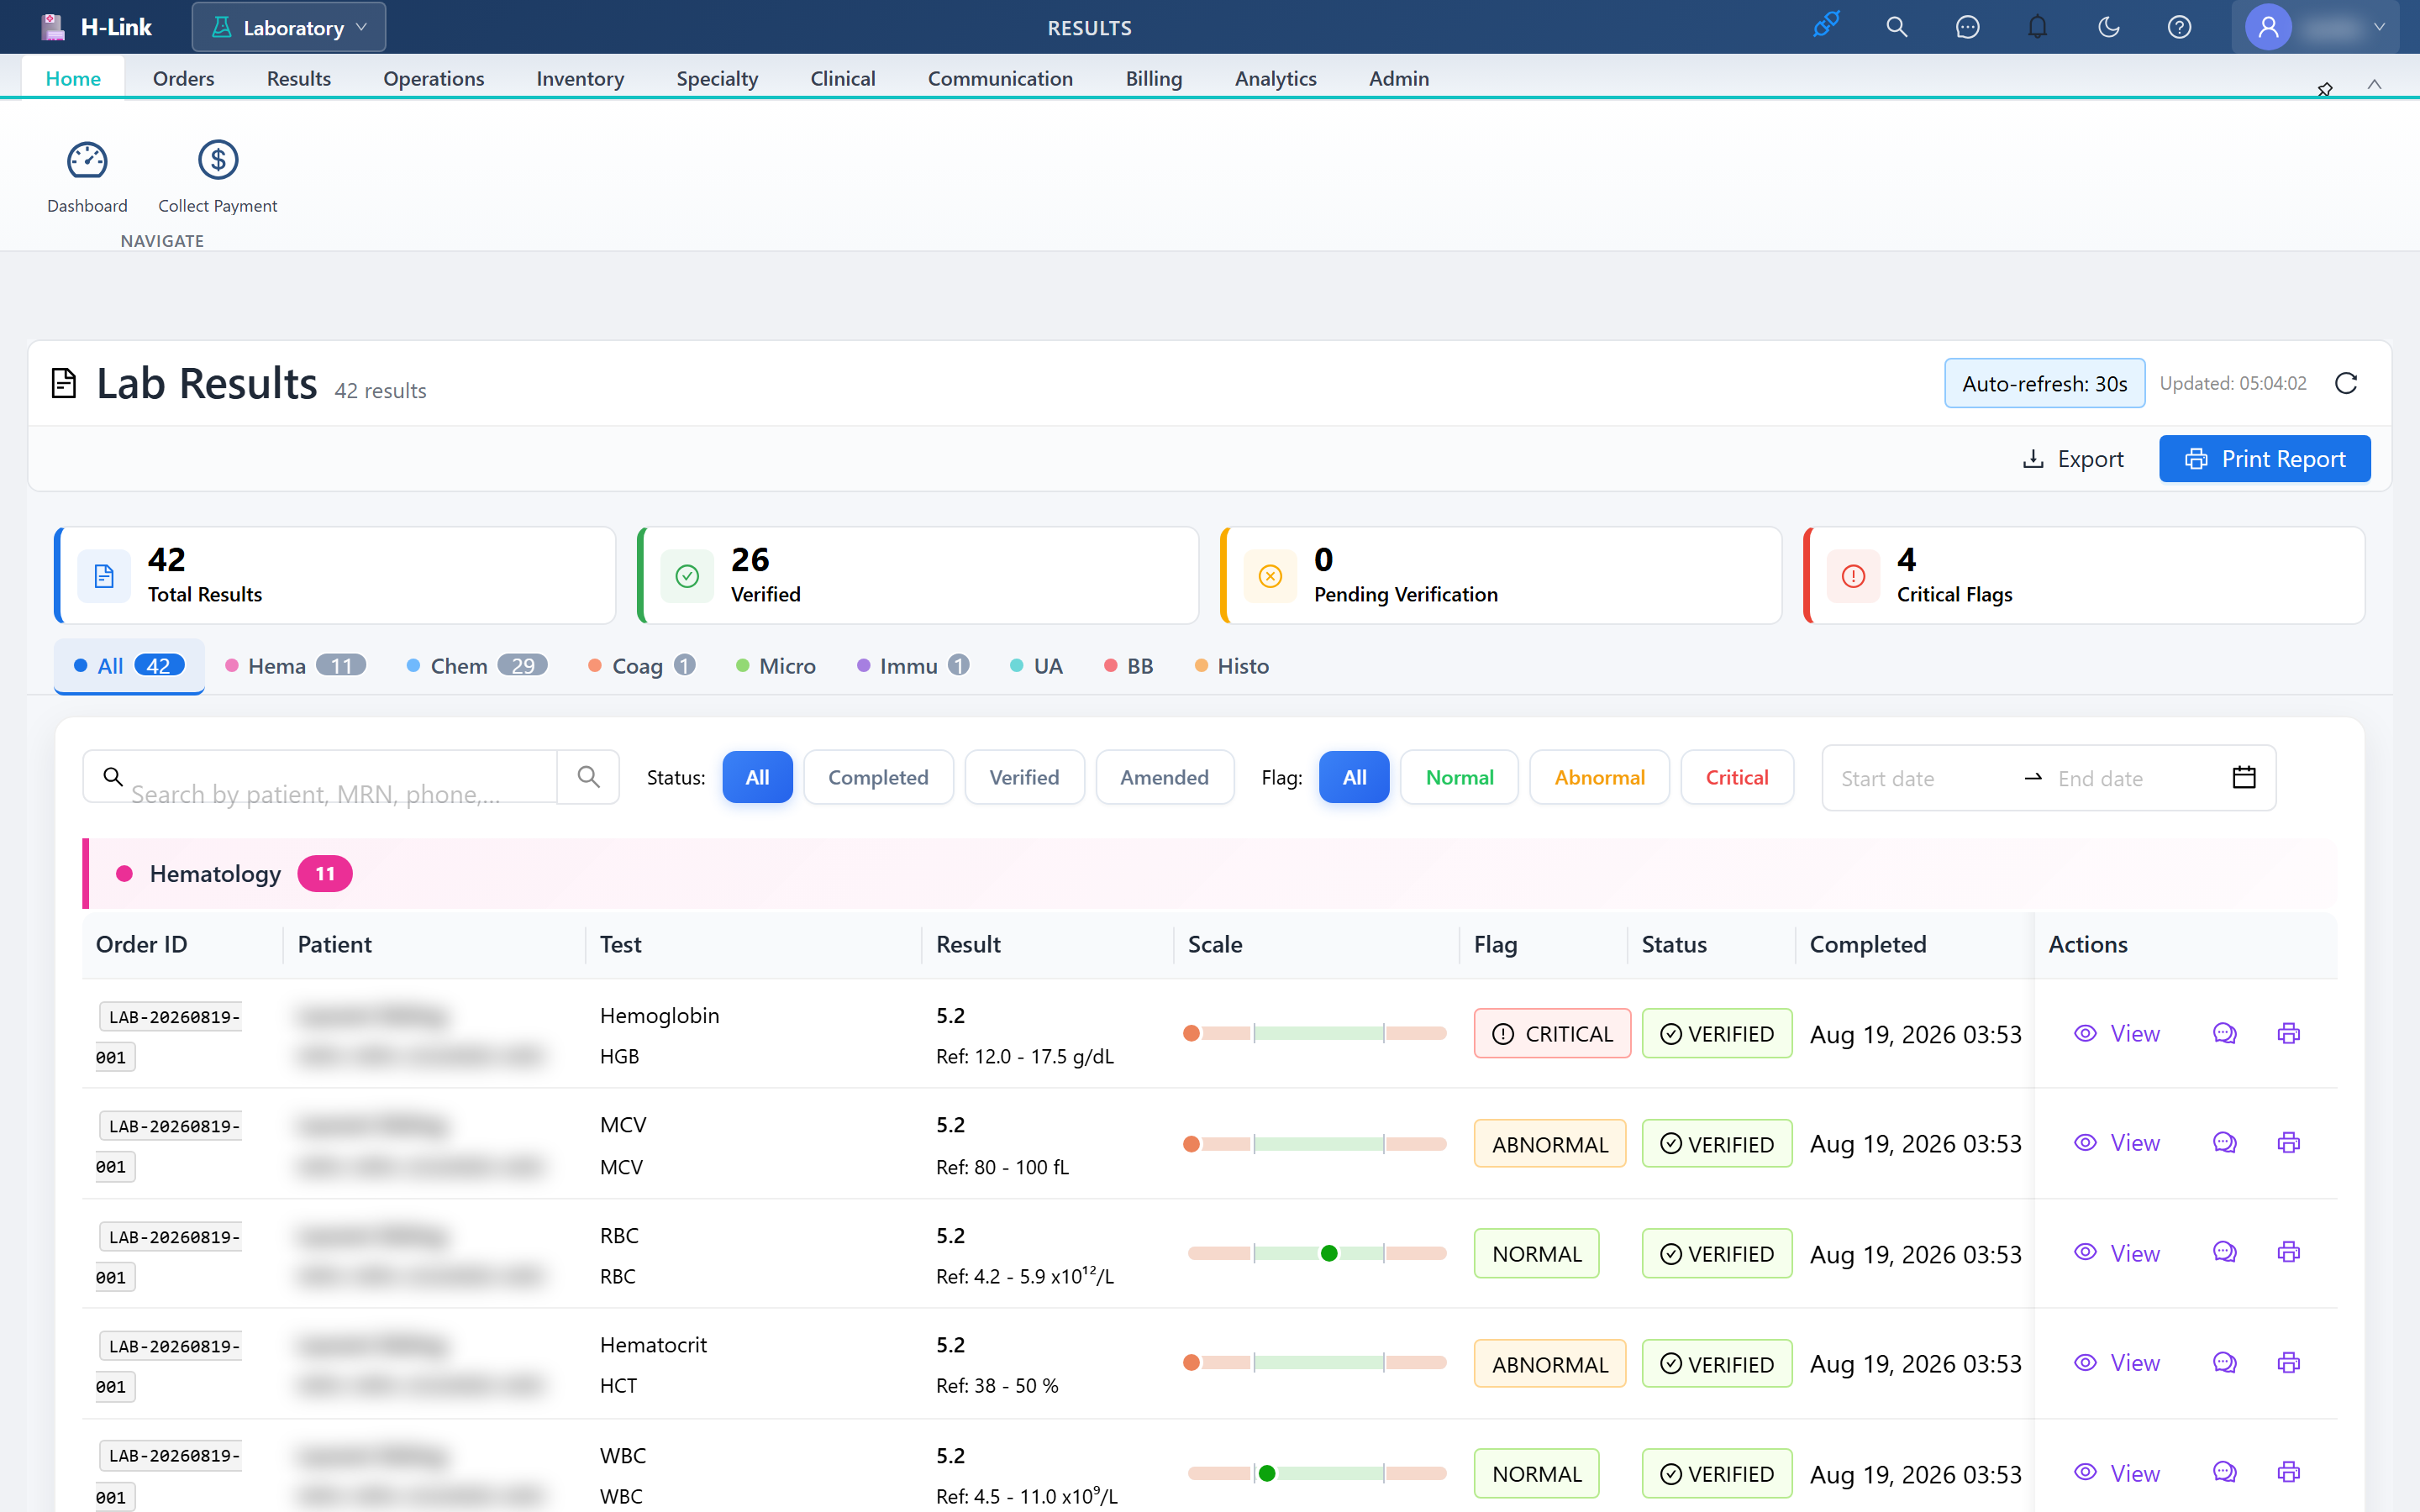The image size is (2420, 1512).
Task: Filter flag by Critical
Action: click(1737, 777)
